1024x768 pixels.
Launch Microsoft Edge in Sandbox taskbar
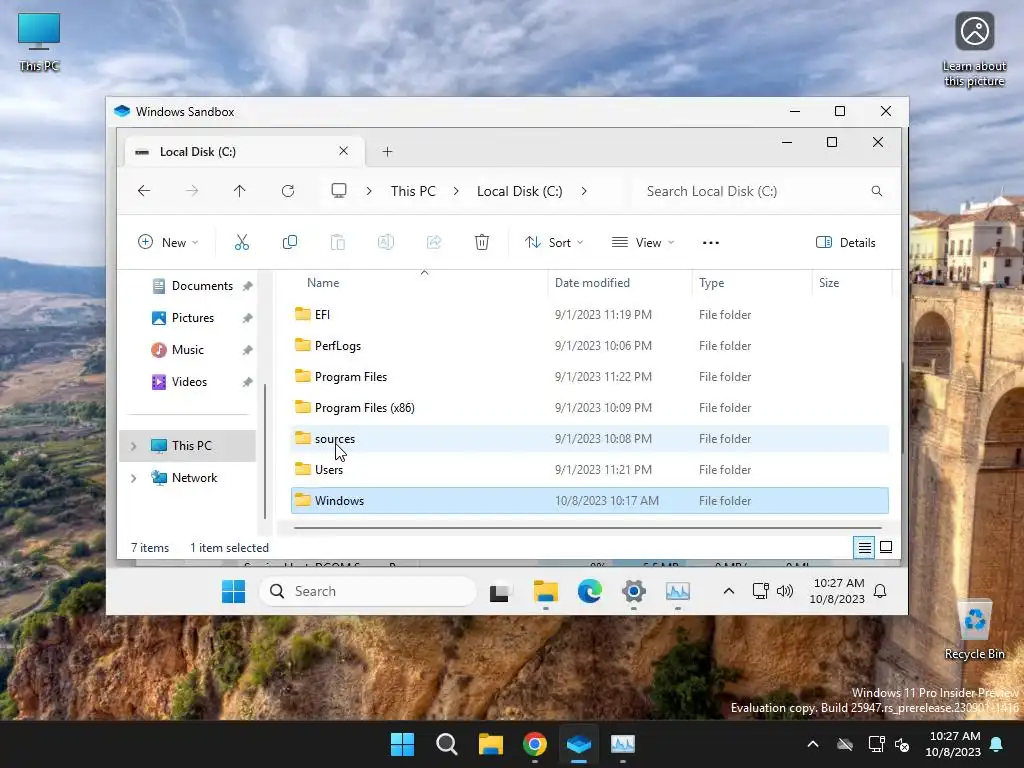(590, 592)
